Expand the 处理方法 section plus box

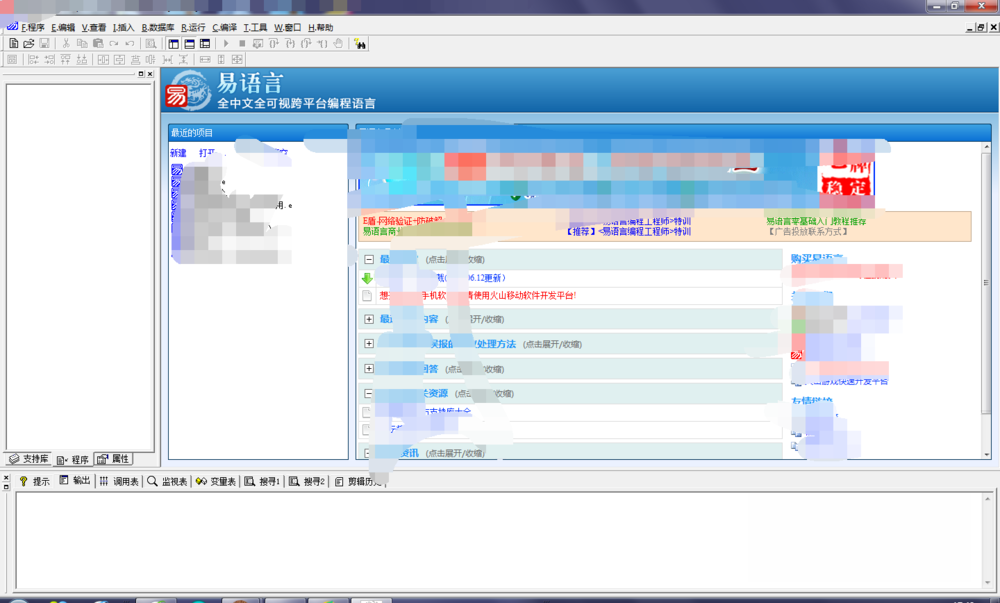(369, 344)
